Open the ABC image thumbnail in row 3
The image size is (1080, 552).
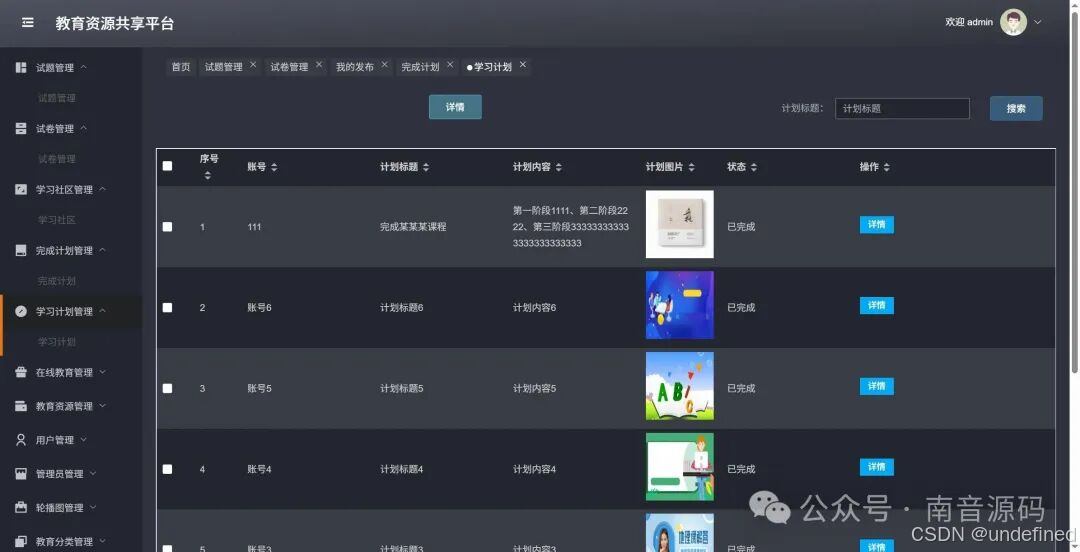(679, 386)
